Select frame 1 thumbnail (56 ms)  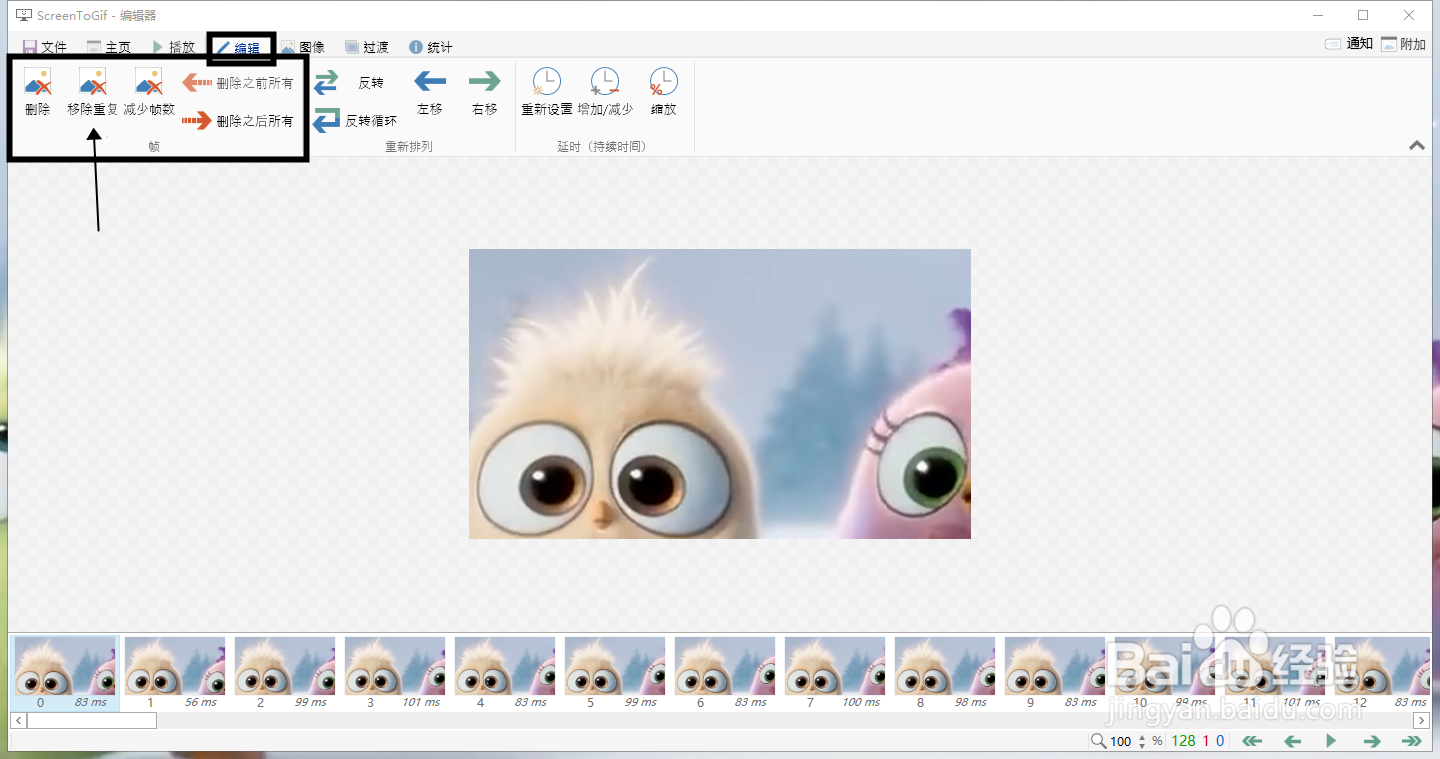click(x=175, y=673)
